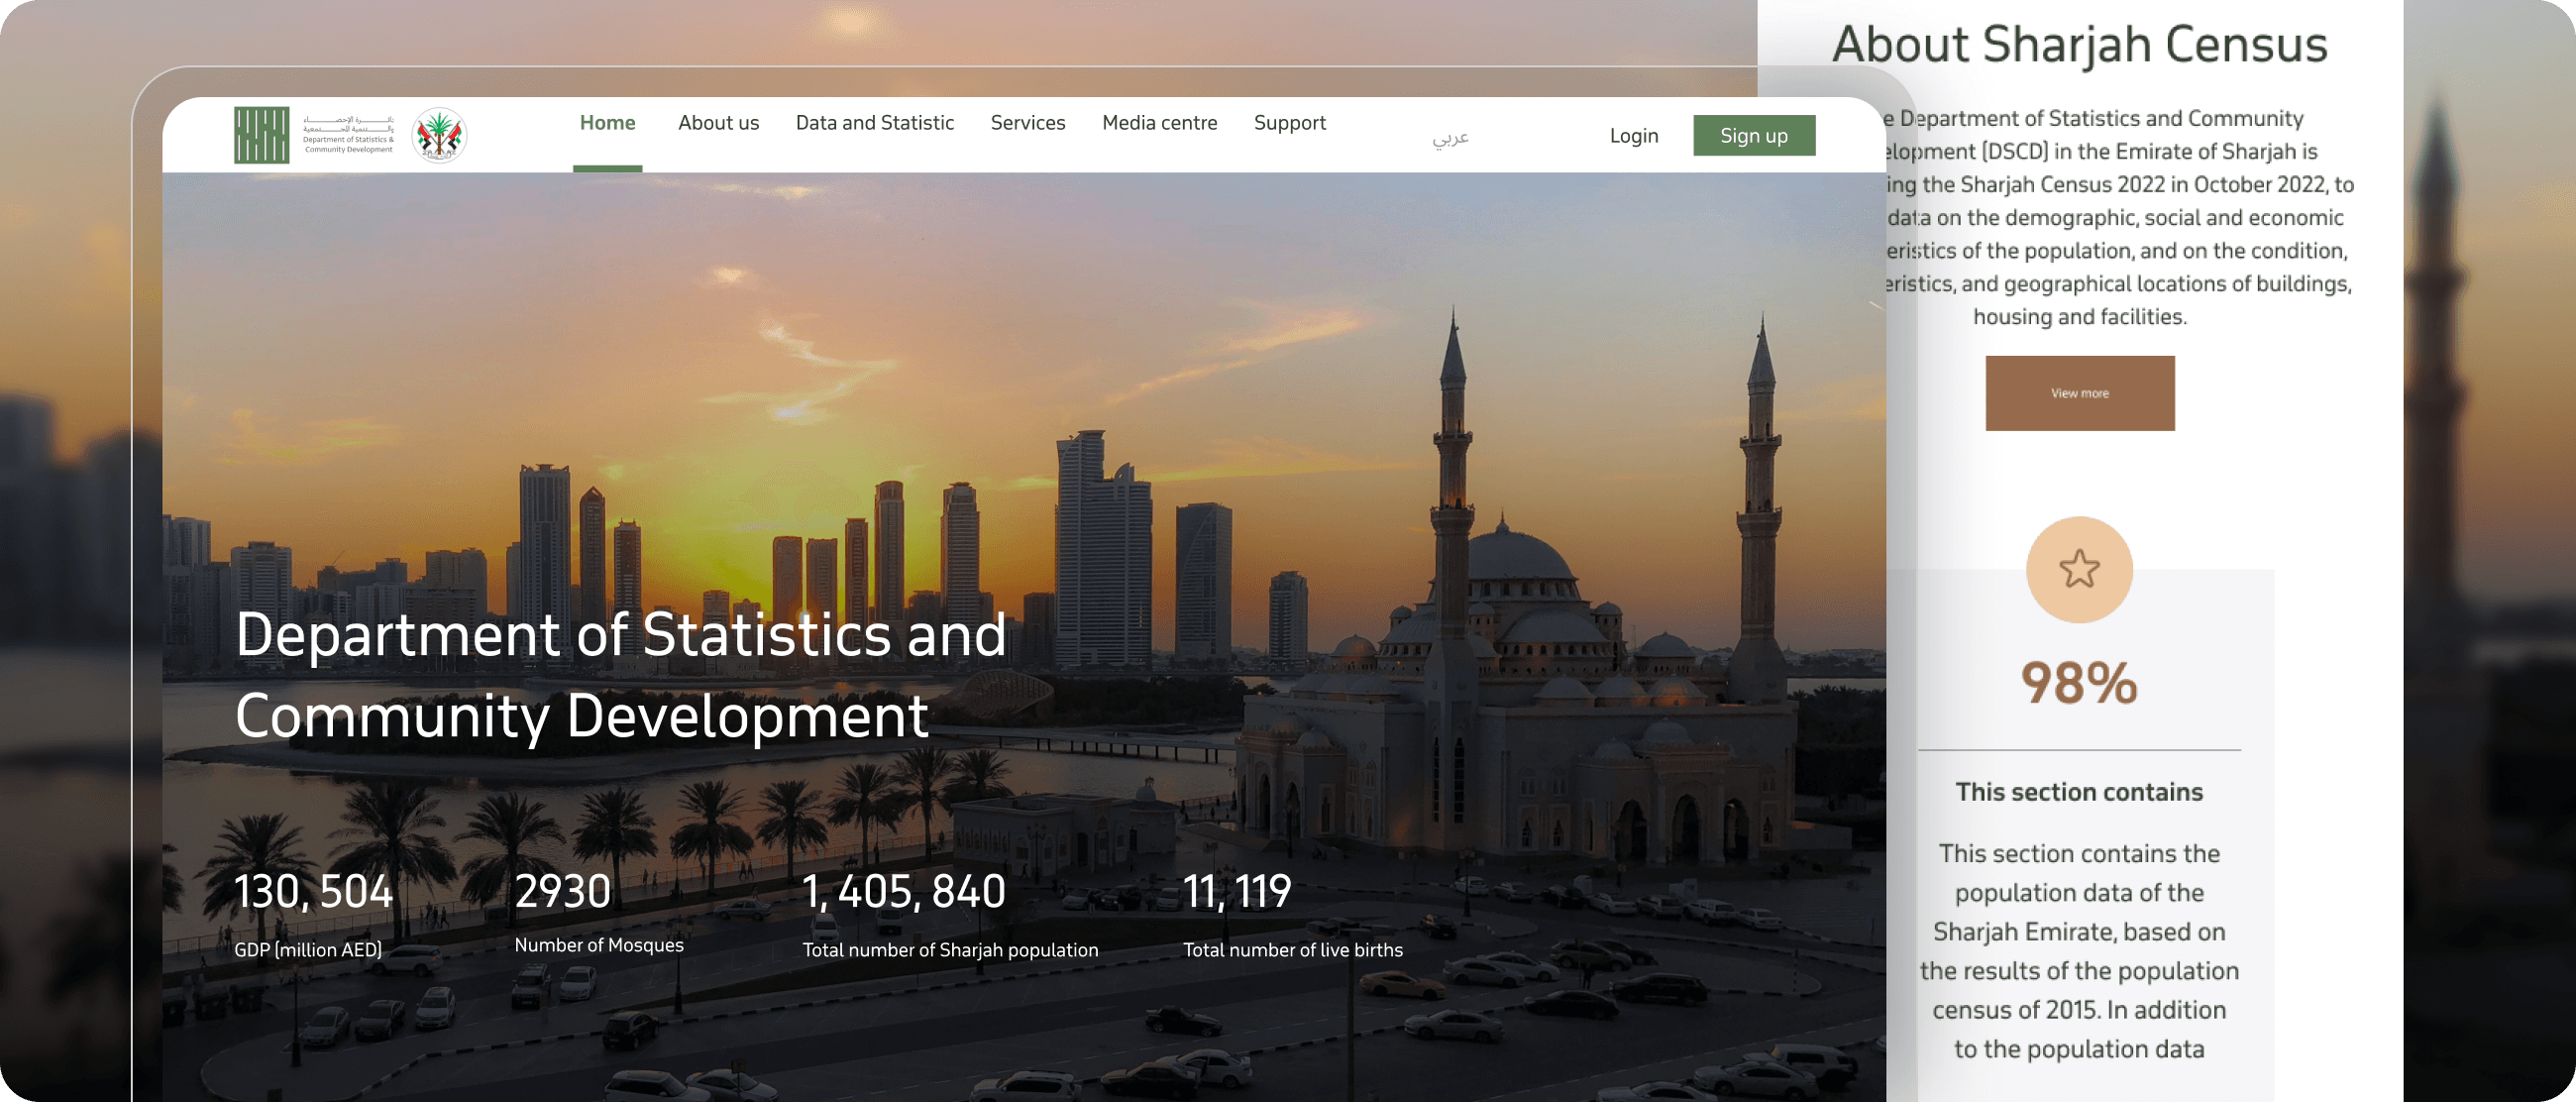
Task: Click the 2930 mosques figure
Action: coord(562,892)
